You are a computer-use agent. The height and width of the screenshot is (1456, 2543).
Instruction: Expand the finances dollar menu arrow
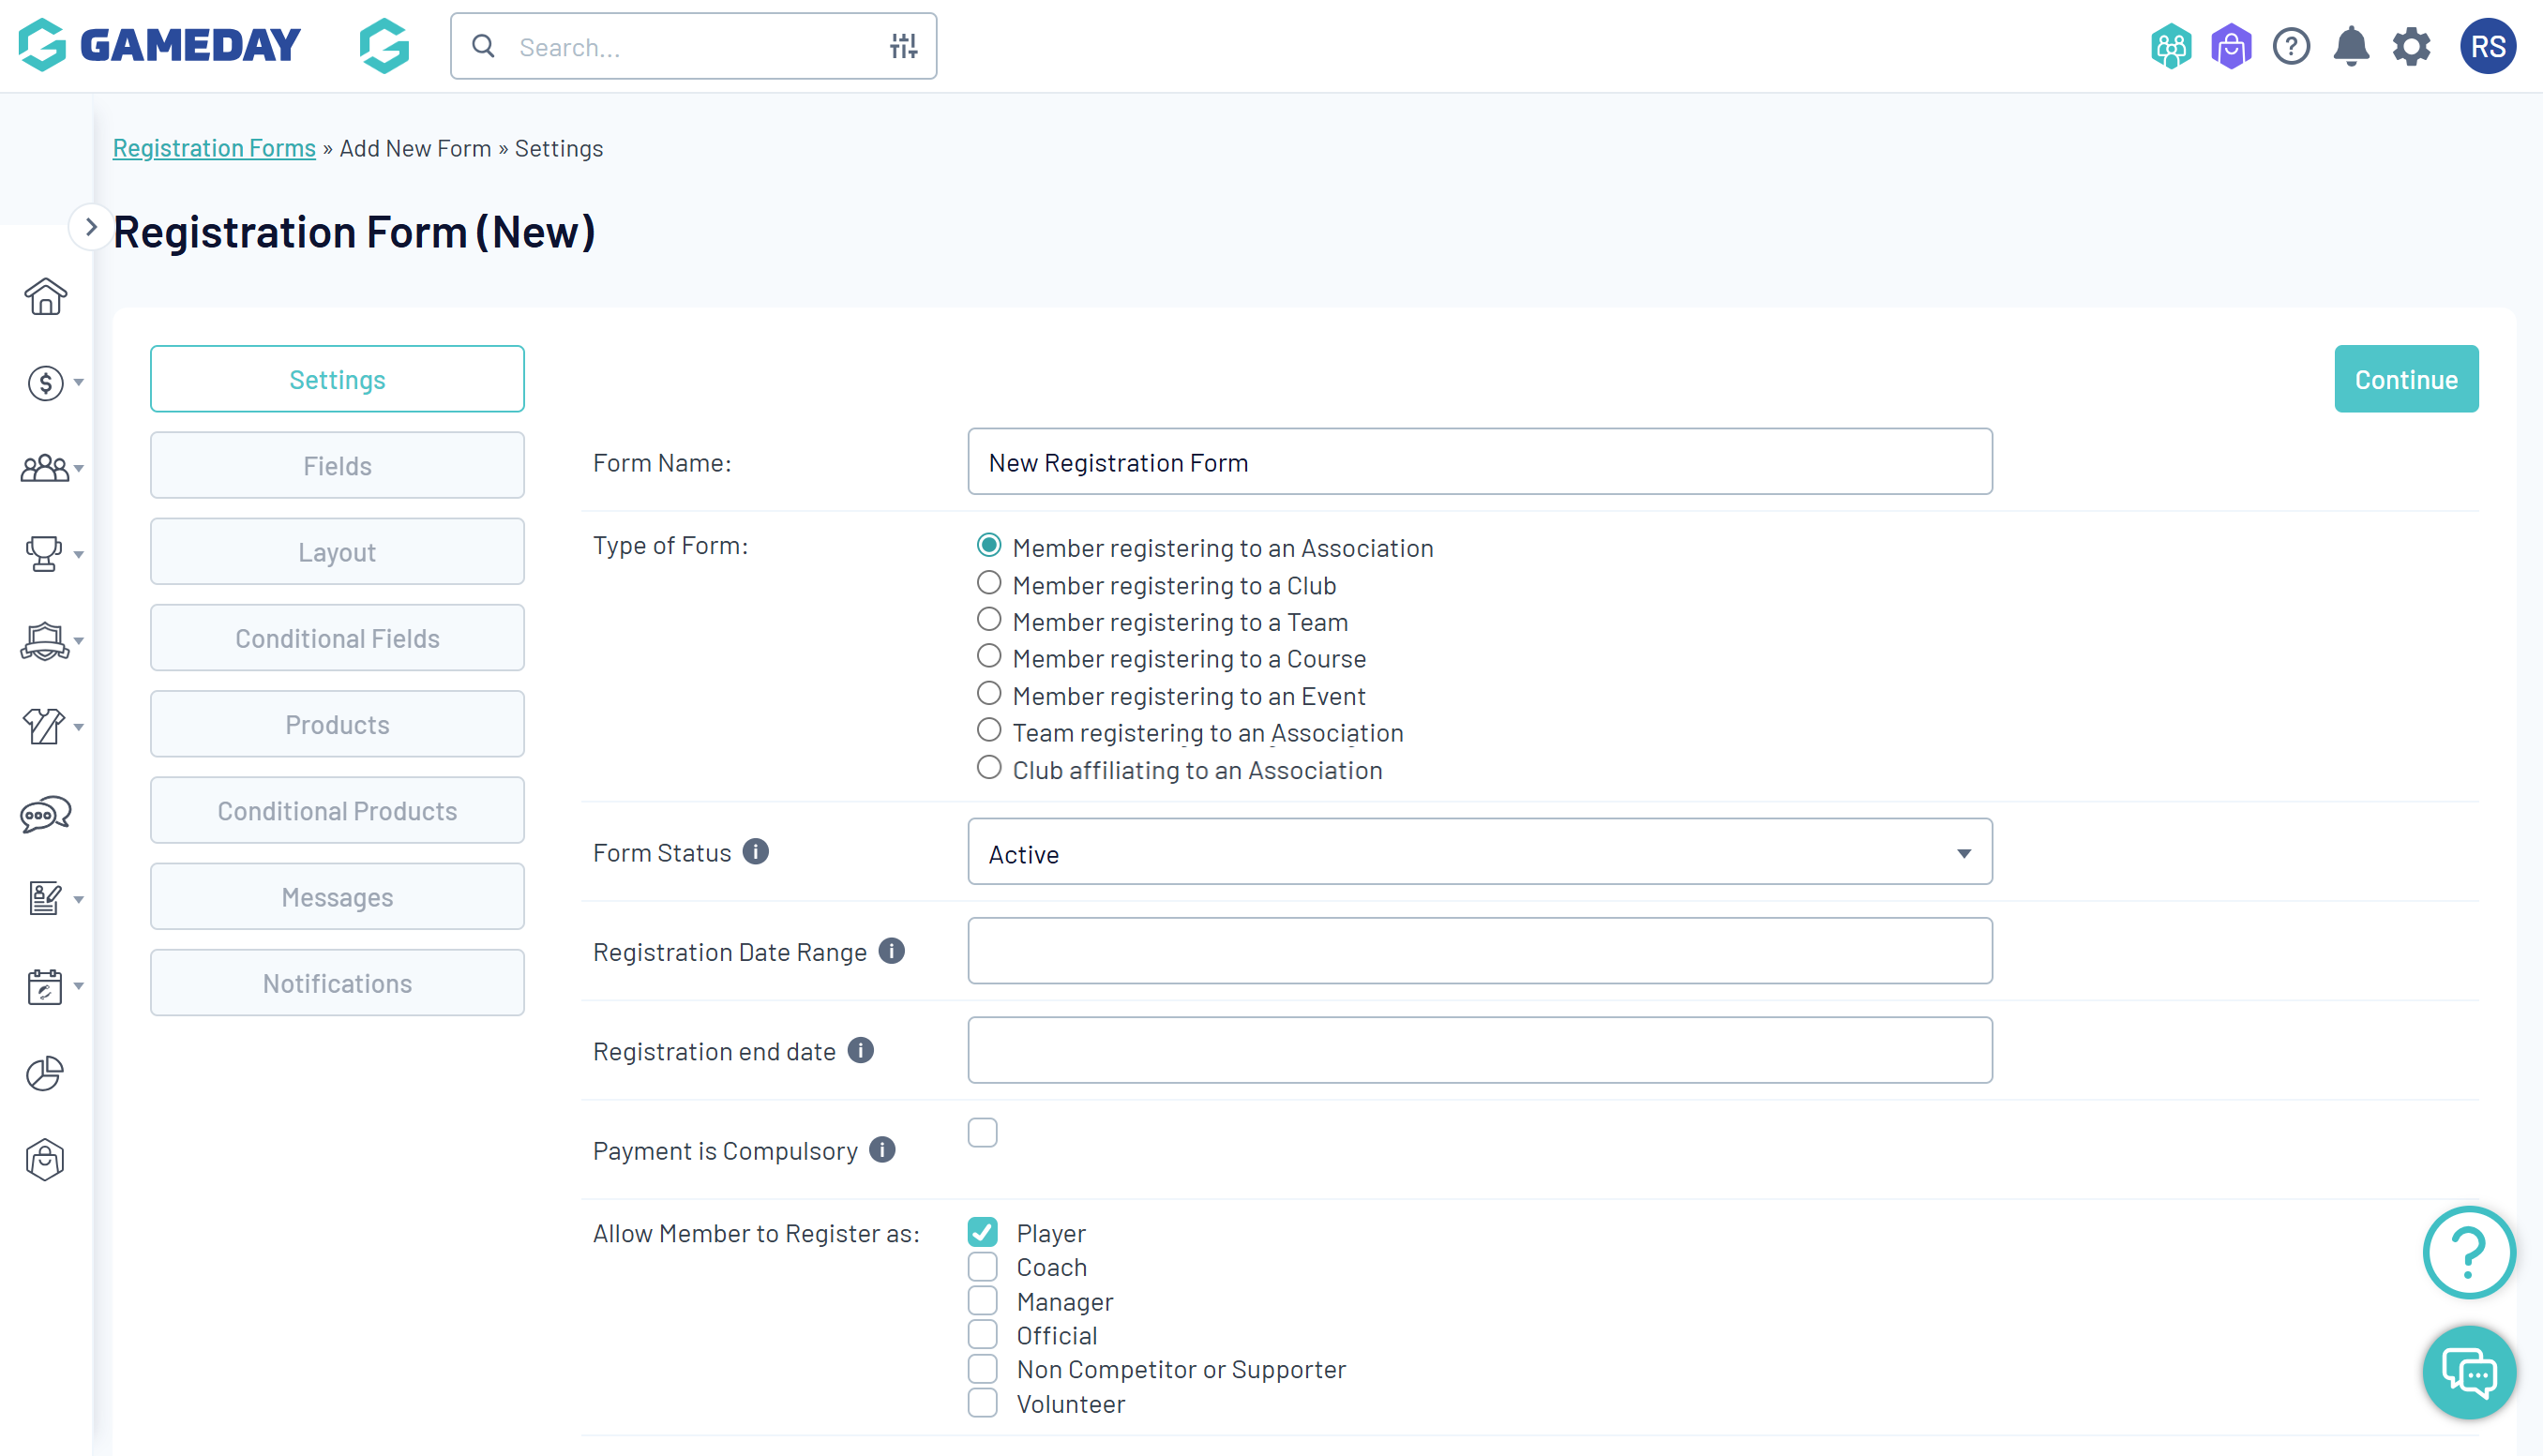[78, 382]
